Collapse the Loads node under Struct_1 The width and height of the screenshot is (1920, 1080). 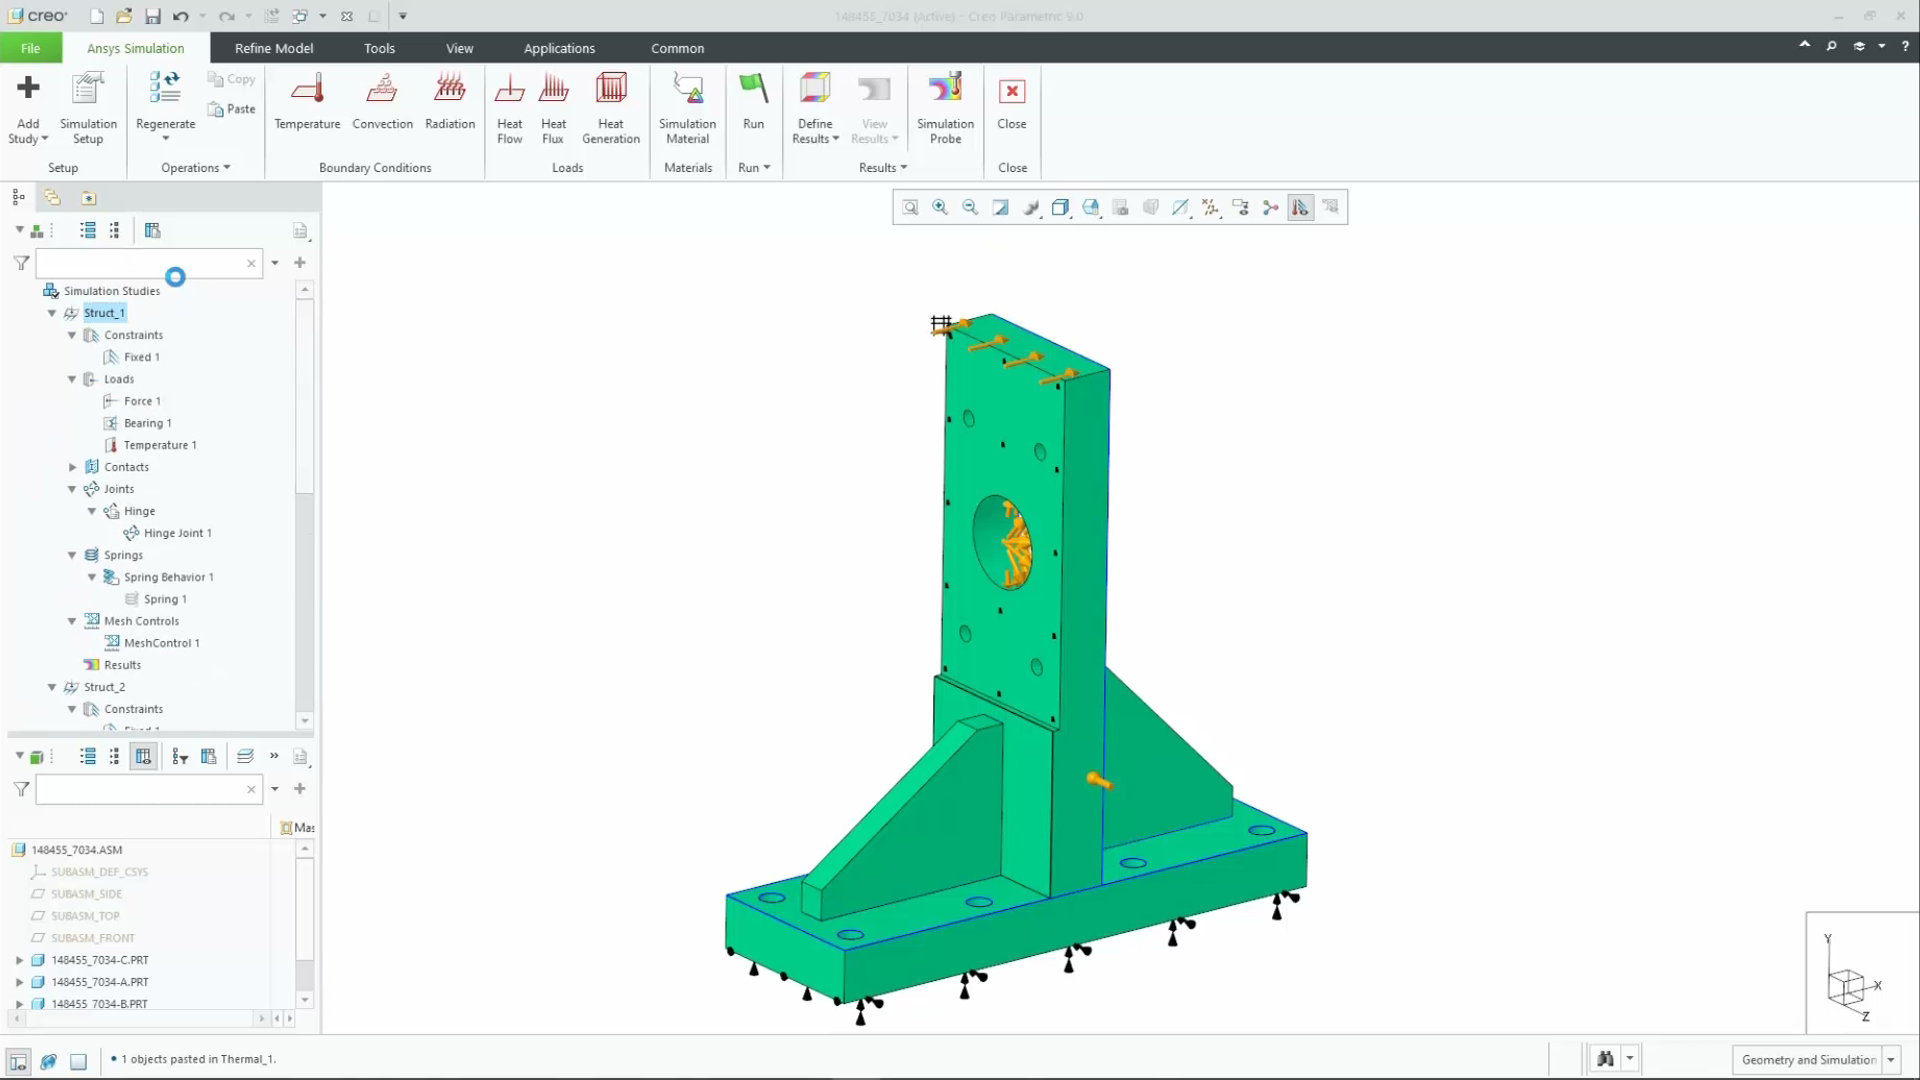[x=72, y=379]
